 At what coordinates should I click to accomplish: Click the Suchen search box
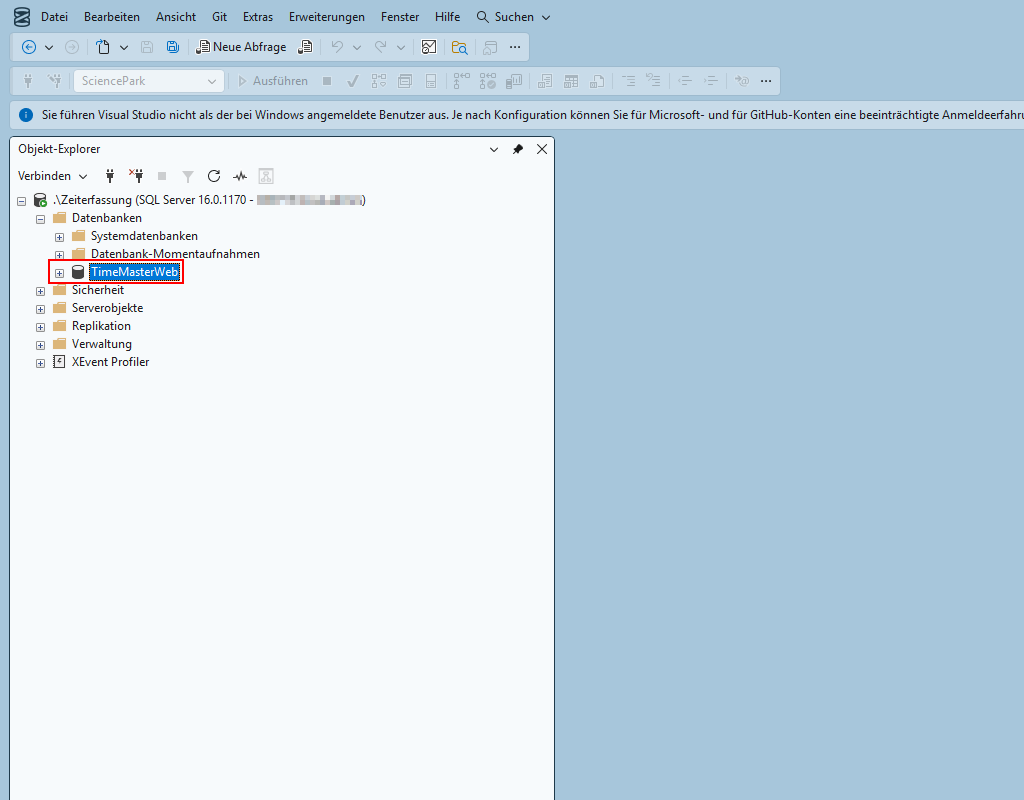tap(513, 17)
